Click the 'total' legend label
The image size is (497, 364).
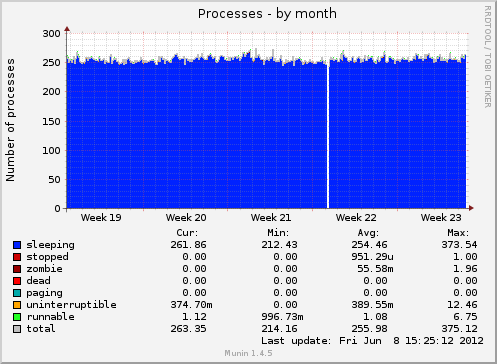point(41,329)
